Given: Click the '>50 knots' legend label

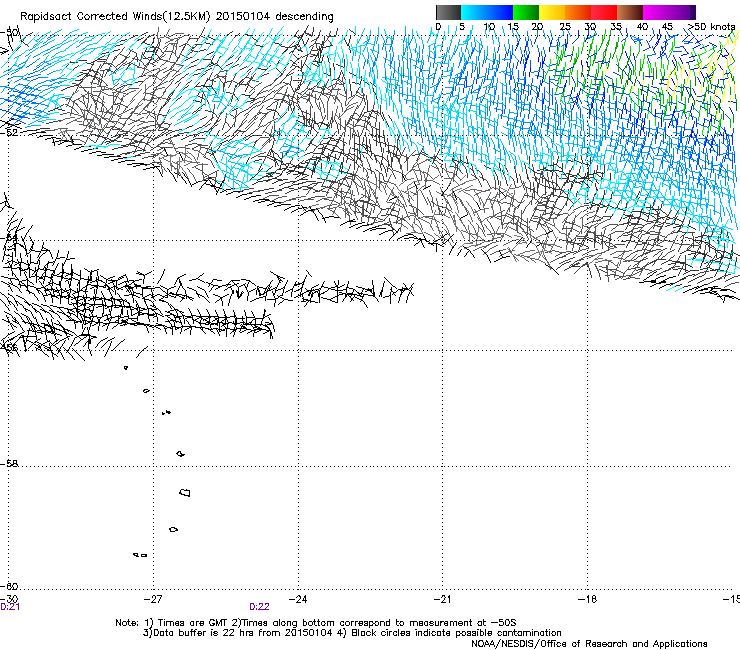Looking at the screenshot, I should click(711, 27).
